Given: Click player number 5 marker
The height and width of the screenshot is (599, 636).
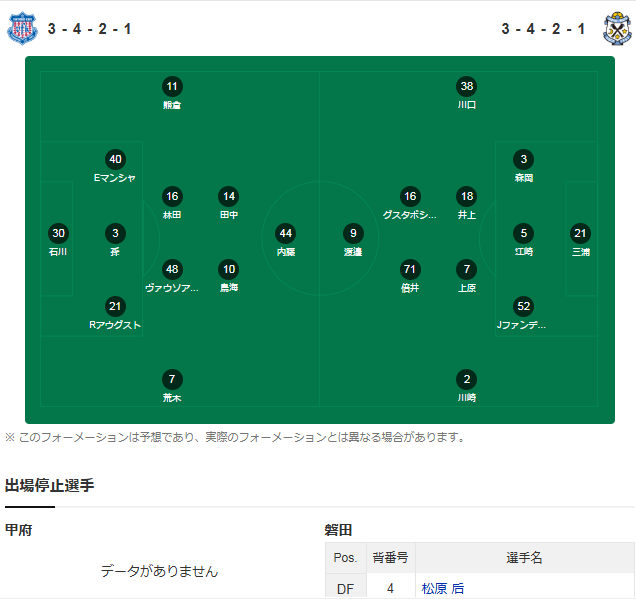Looking at the screenshot, I should pyautogui.click(x=523, y=233).
